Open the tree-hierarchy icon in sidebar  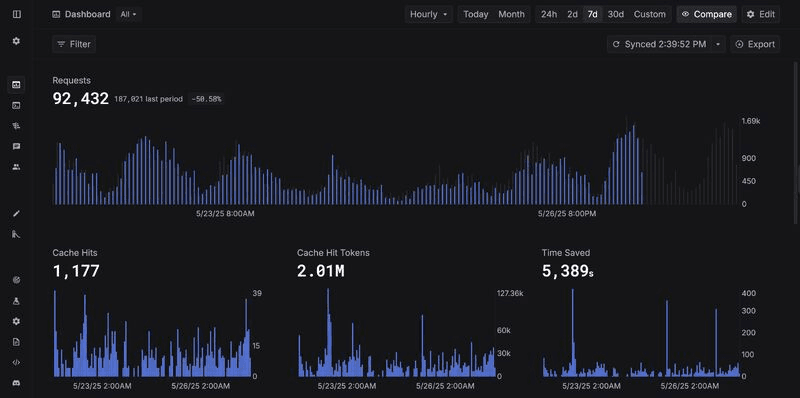[16, 126]
